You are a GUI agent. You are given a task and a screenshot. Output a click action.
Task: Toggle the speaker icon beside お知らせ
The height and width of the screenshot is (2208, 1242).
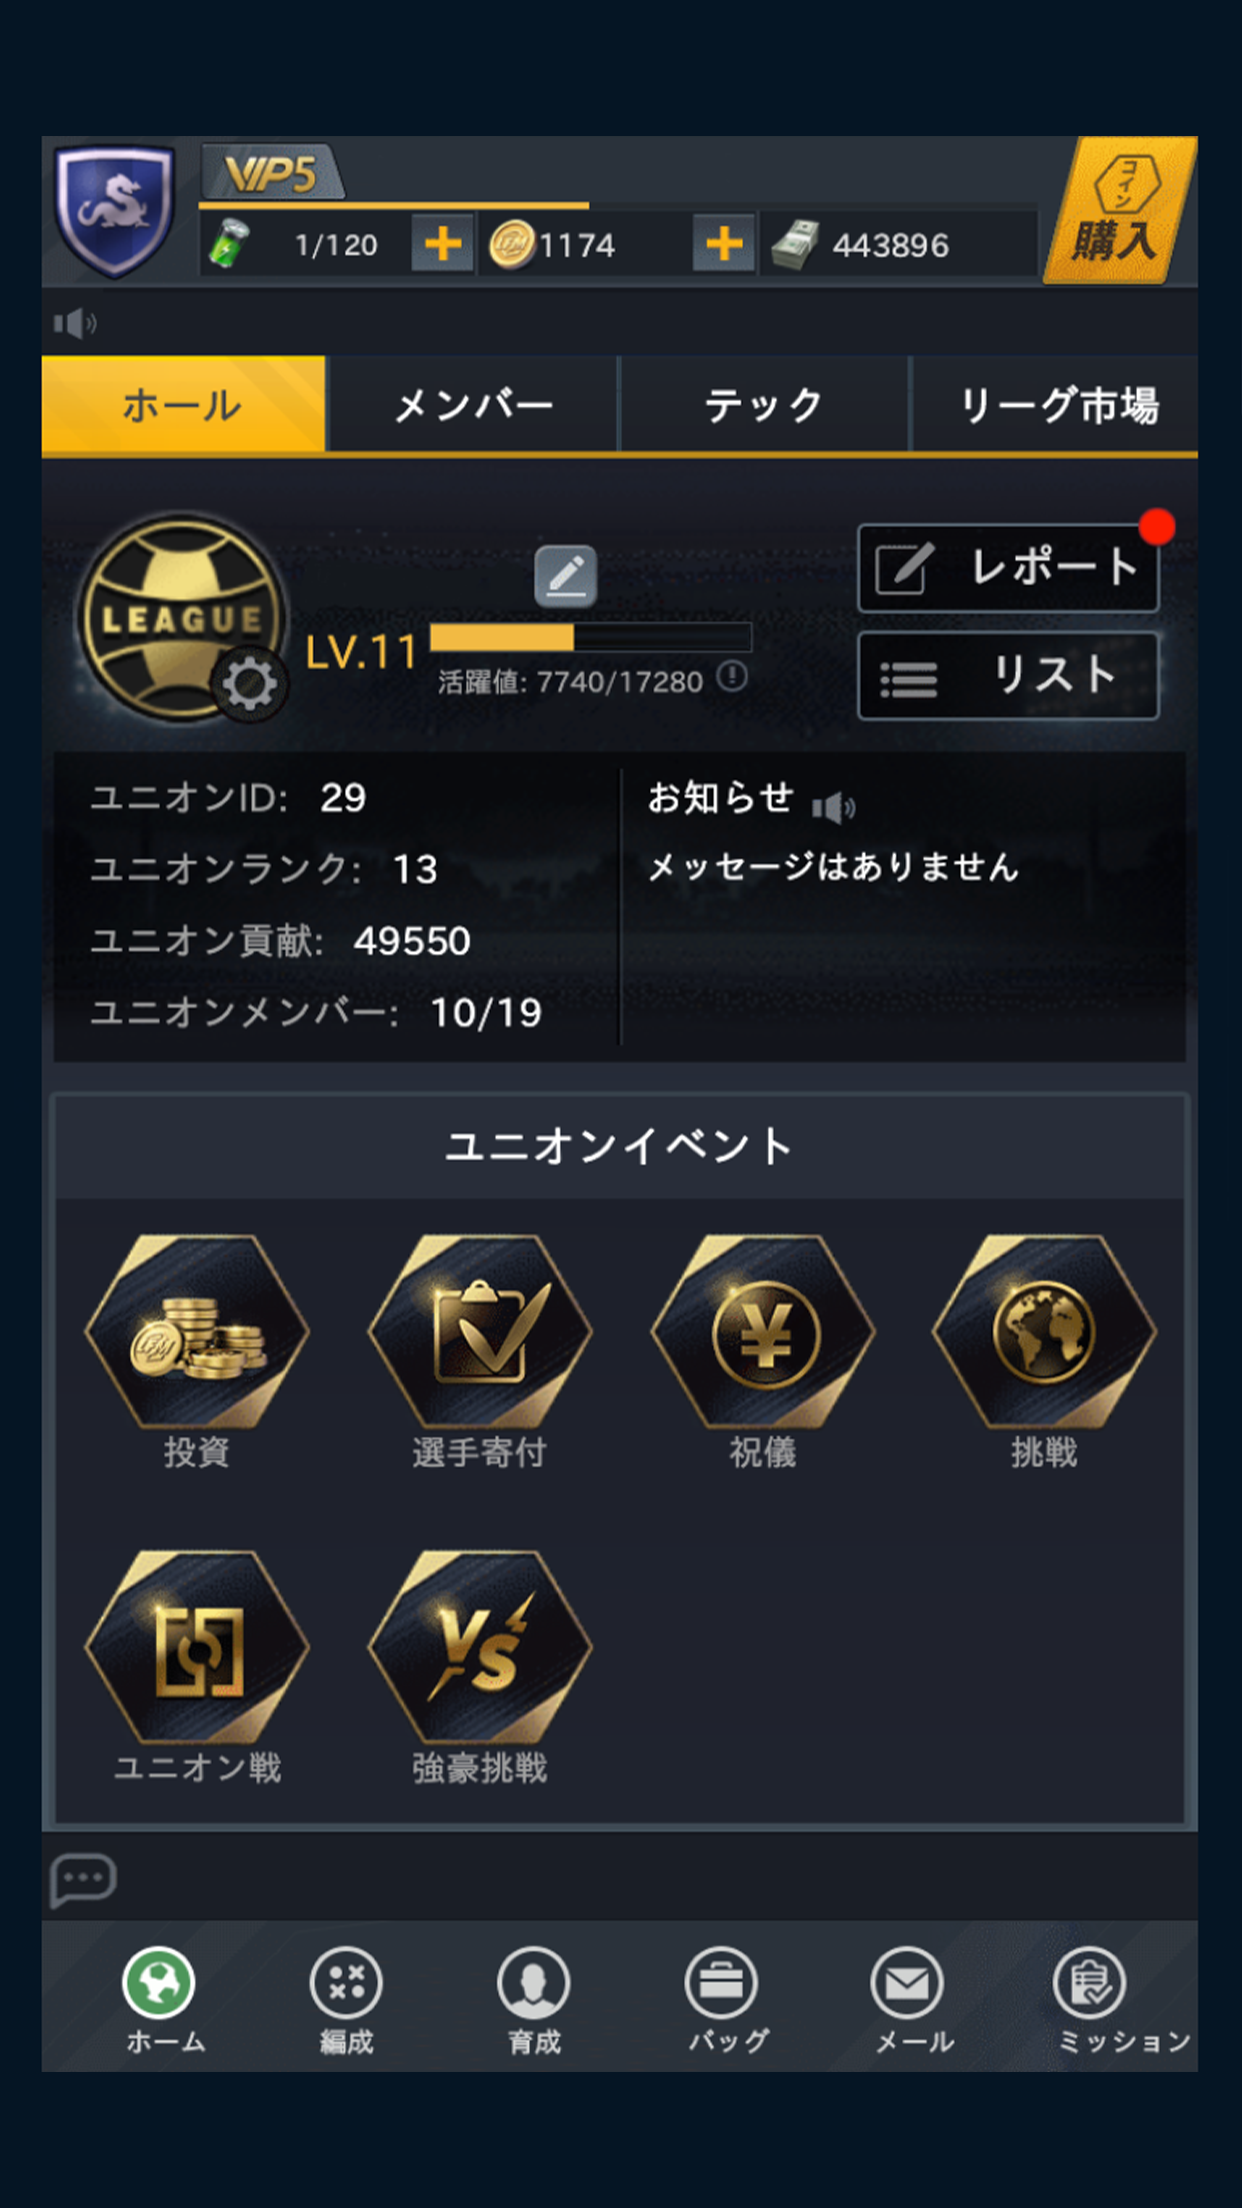833,806
